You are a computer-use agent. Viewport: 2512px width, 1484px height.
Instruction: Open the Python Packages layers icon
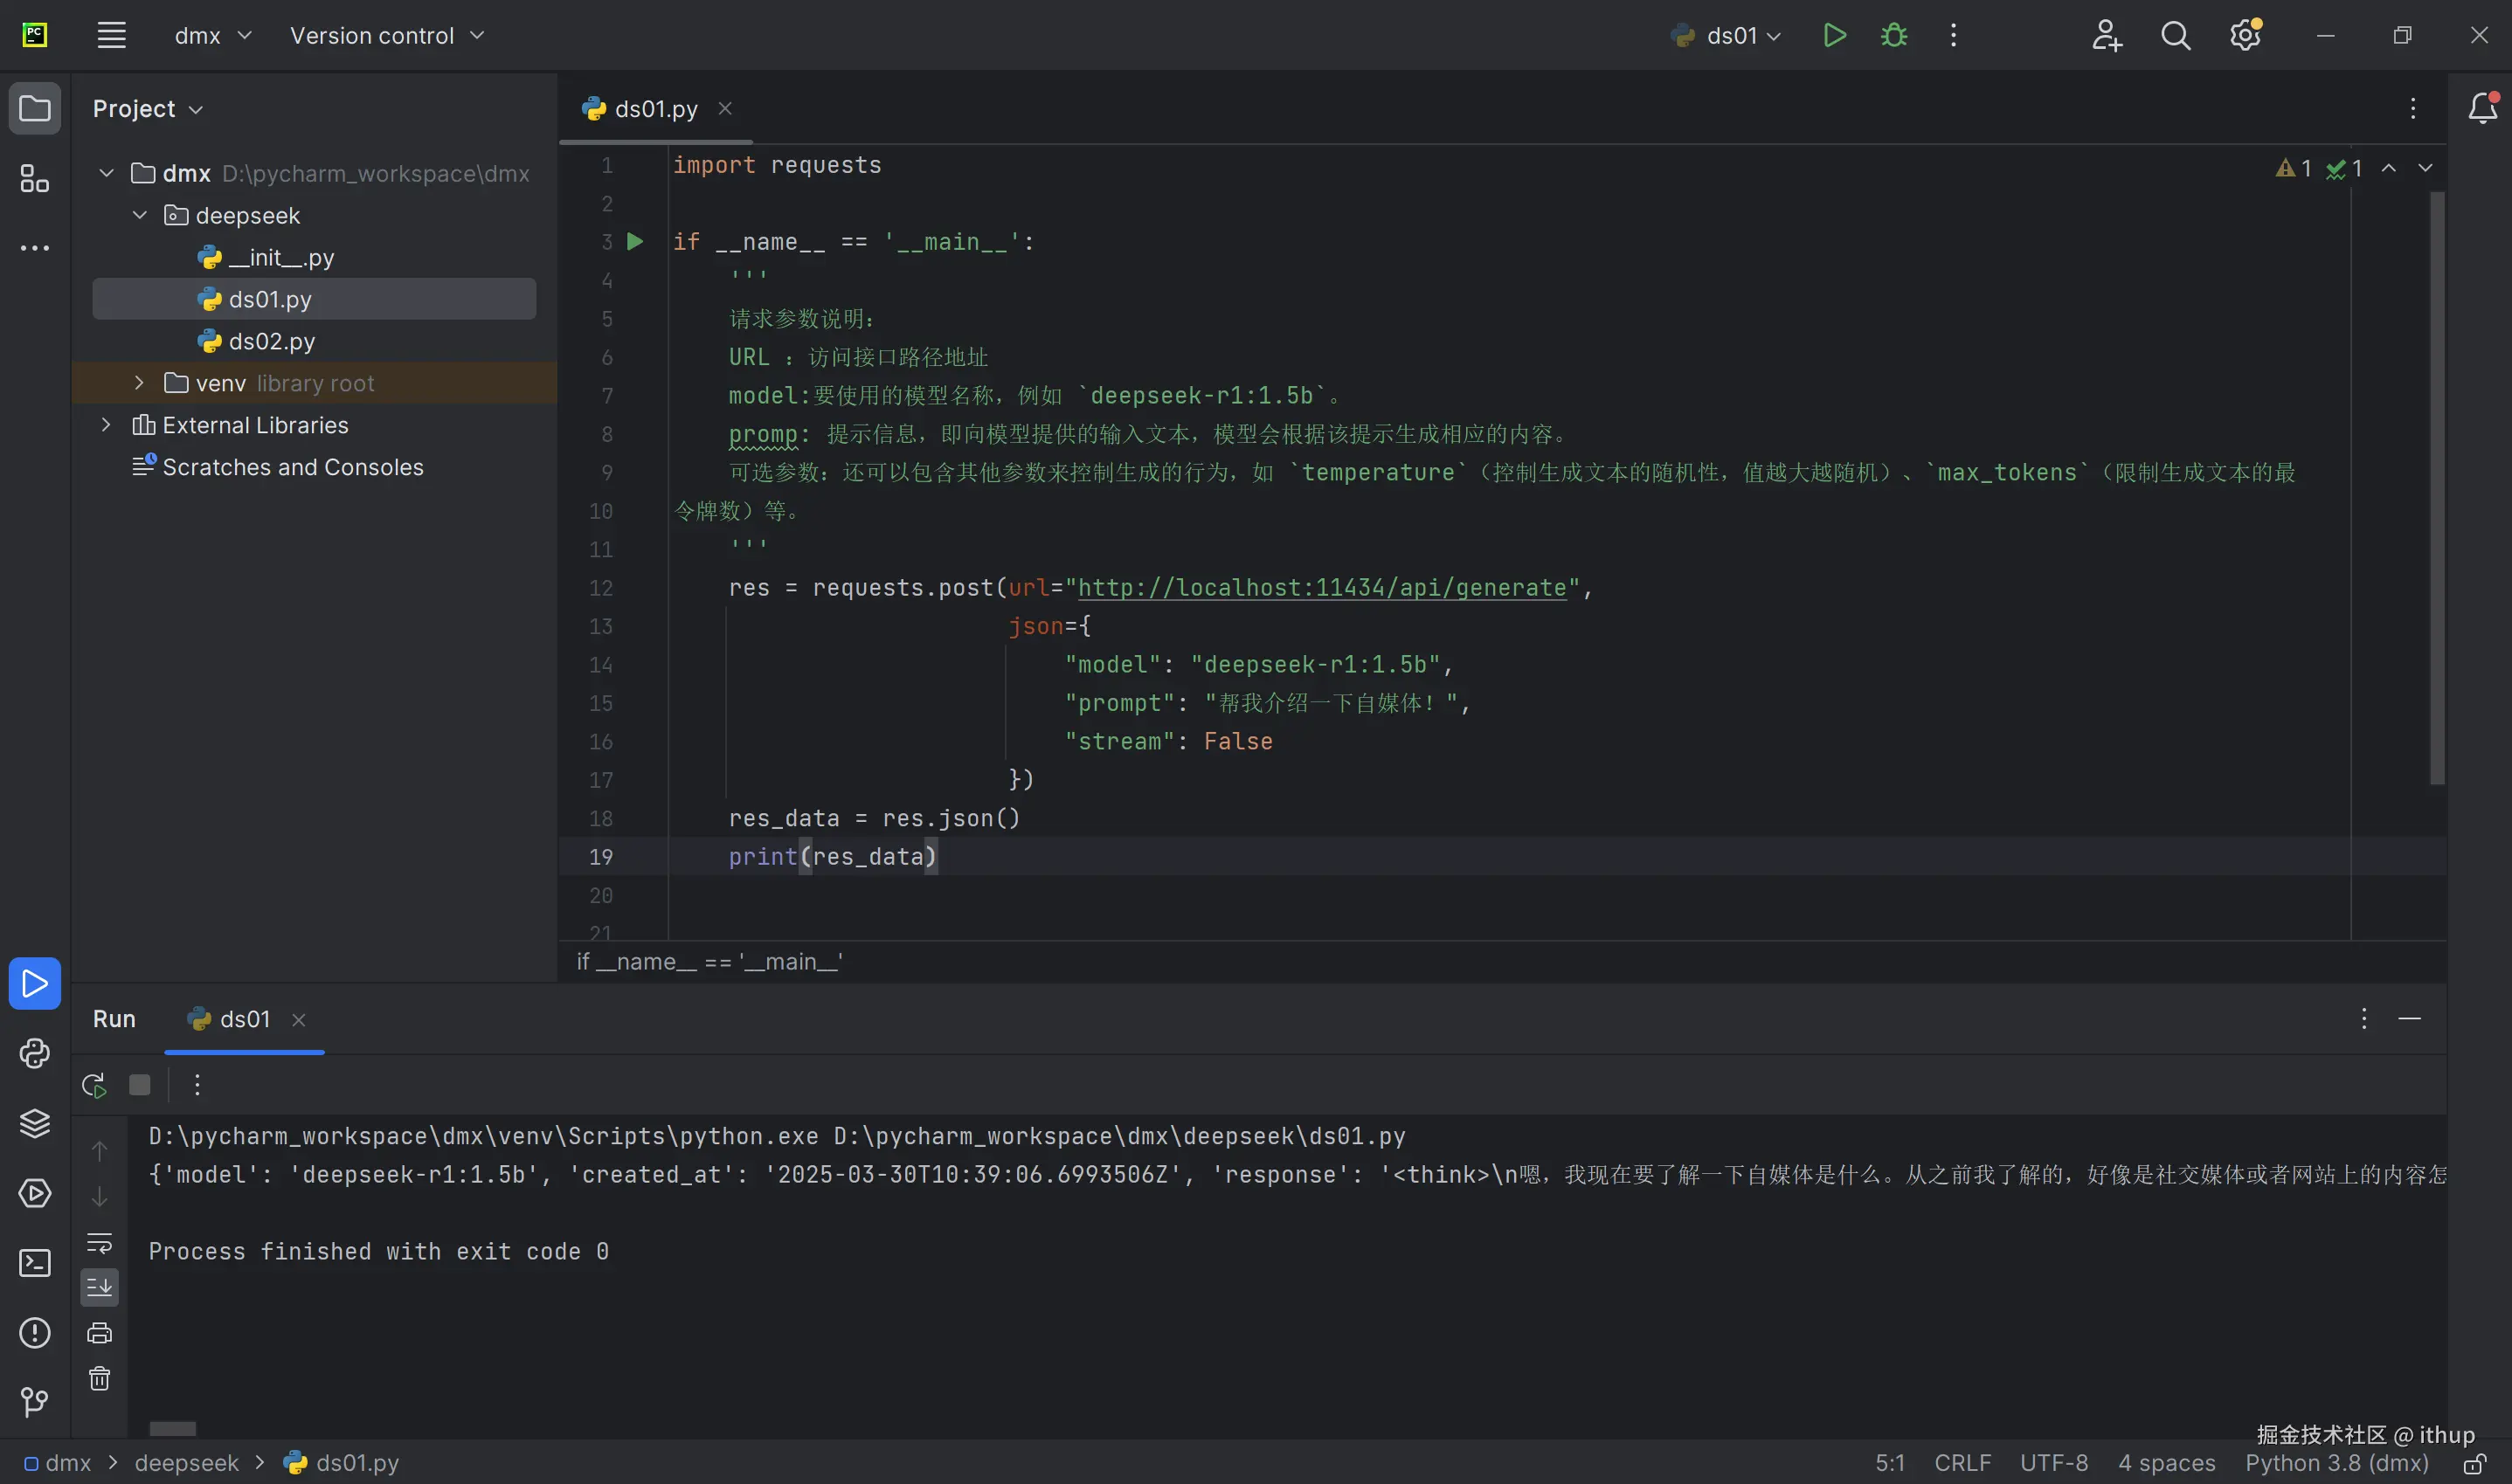pos(35,1123)
